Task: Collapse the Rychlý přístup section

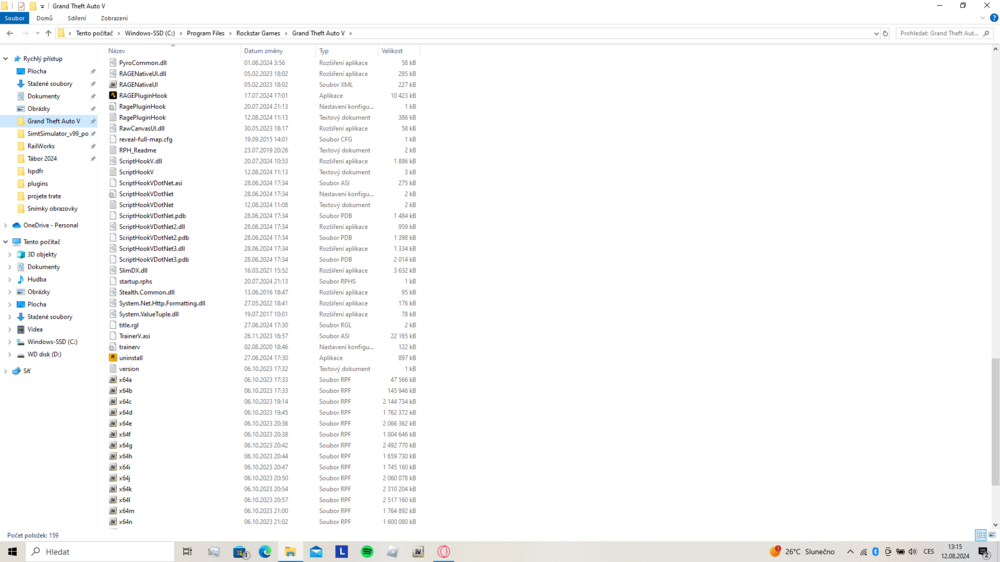Action: pos(6,59)
